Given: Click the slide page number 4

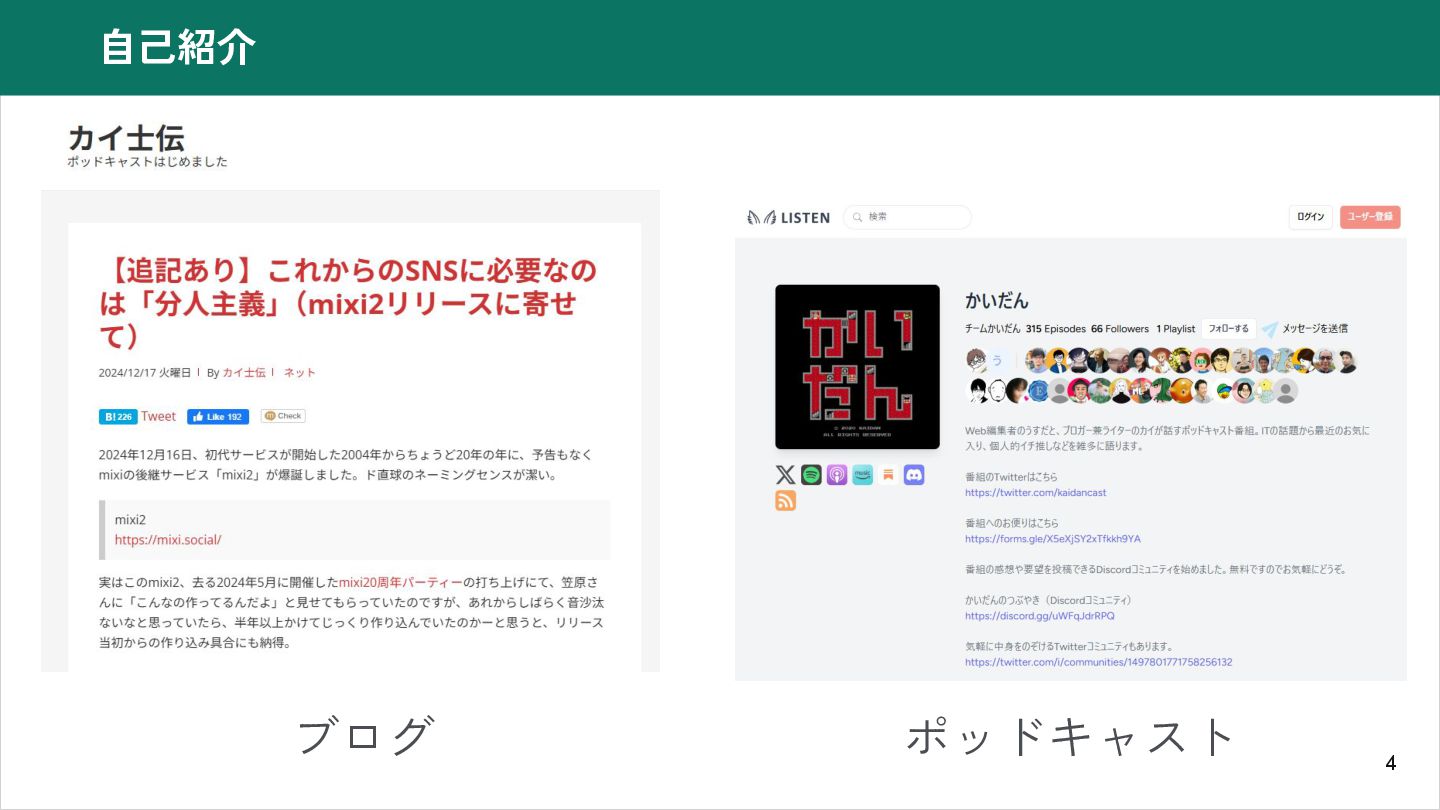Looking at the screenshot, I should pos(1391,763).
